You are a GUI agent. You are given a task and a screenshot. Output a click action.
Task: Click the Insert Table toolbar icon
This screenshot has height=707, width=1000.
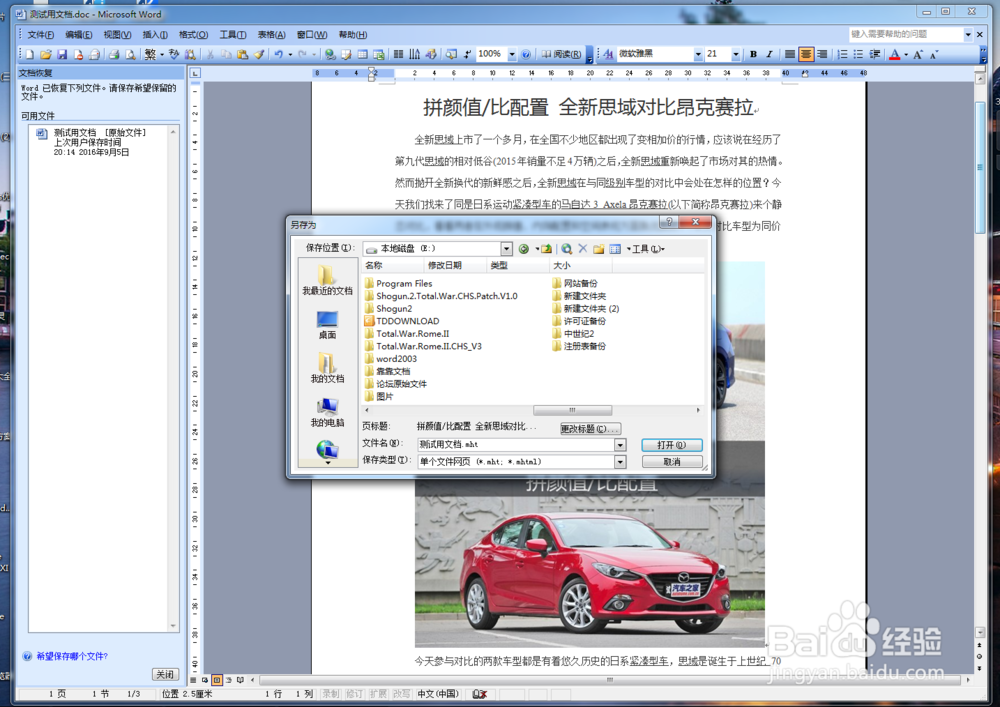coord(362,55)
